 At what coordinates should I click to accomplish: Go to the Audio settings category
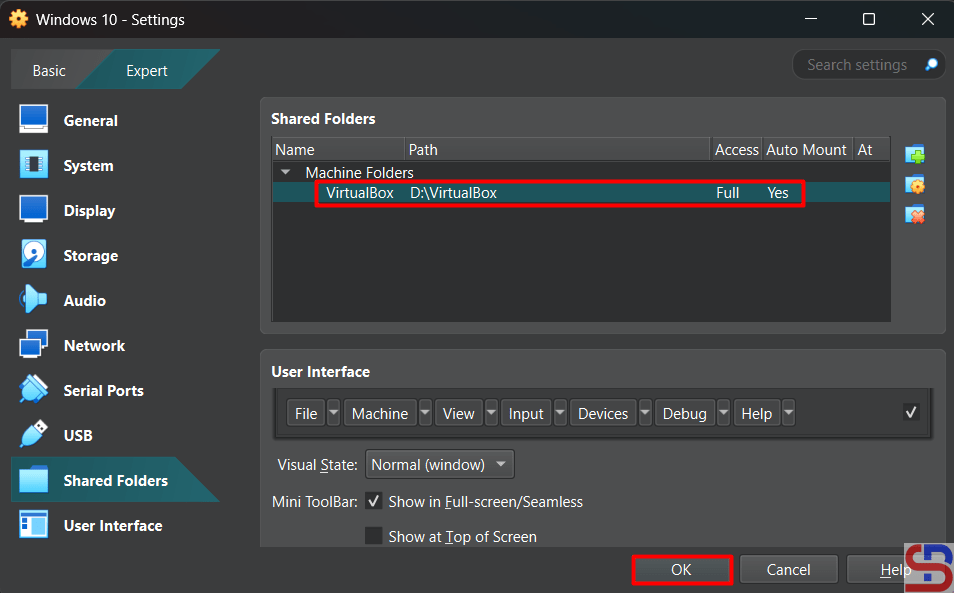click(x=84, y=301)
